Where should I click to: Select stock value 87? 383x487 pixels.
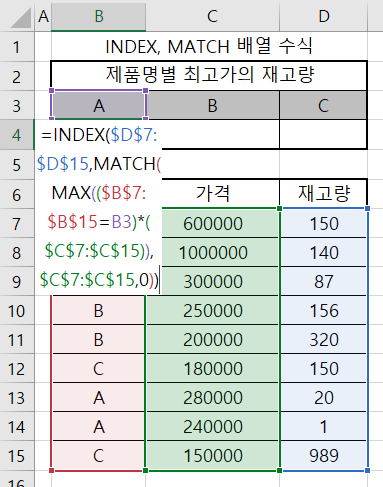click(324, 281)
